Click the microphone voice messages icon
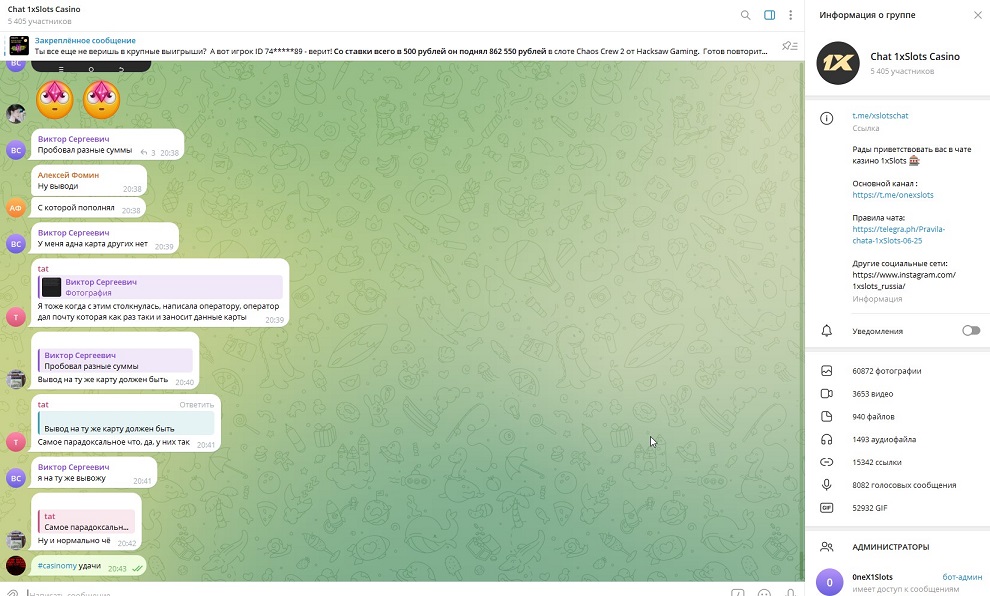990x596 pixels. [826, 485]
